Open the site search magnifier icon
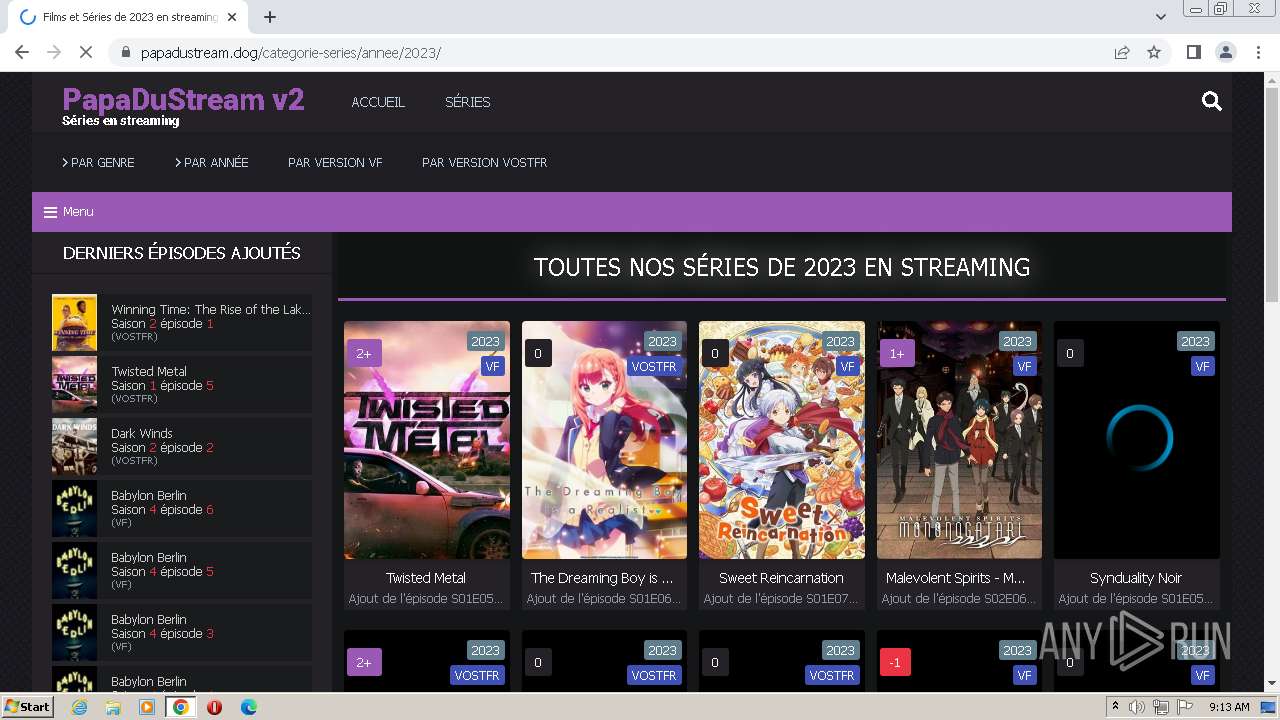This screenshot has width=1280, height=720. [x=1211, y=101]
